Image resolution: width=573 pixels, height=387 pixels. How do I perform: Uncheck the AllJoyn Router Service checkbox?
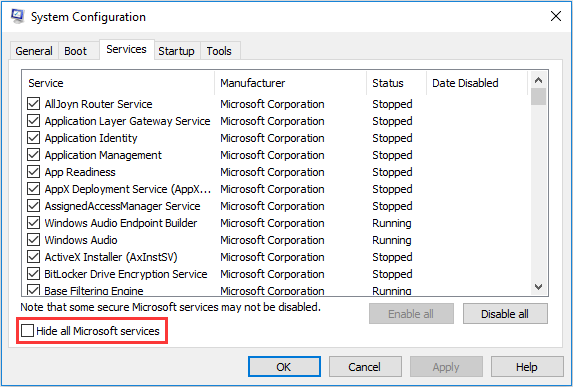tap(34, 104)
